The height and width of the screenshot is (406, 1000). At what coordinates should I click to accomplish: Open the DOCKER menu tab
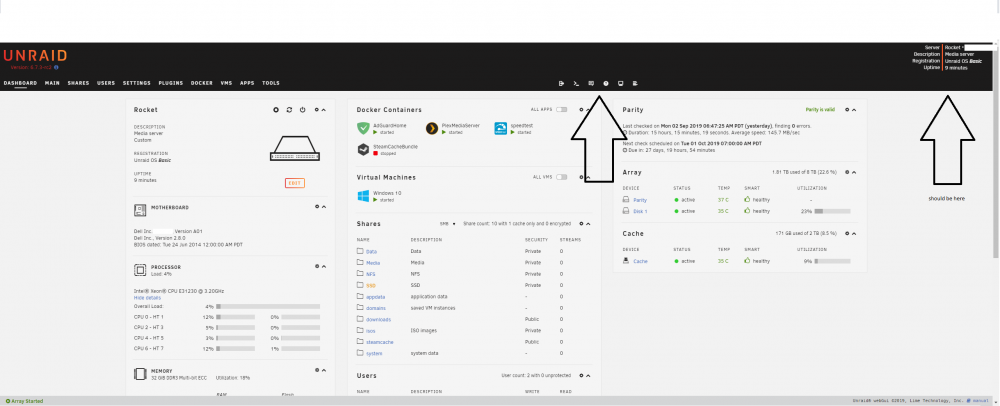[202, 83]
